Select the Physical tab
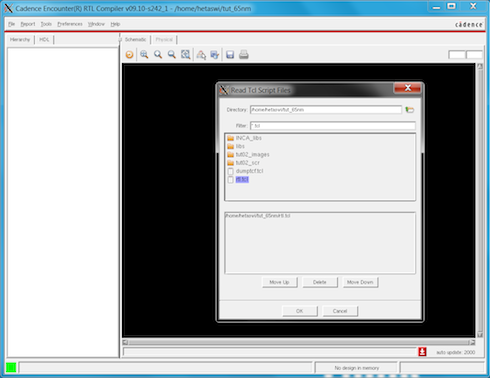490x378 pixels. coord(164,39)
